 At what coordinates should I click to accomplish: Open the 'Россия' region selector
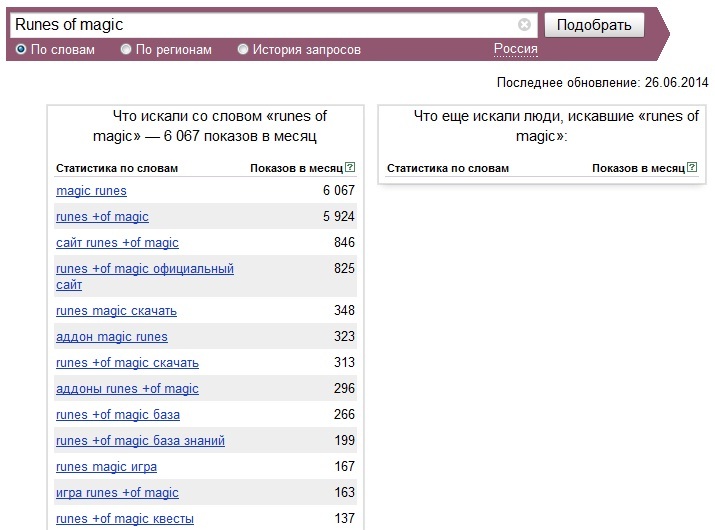pyautogui.click(x=516, y=49)
